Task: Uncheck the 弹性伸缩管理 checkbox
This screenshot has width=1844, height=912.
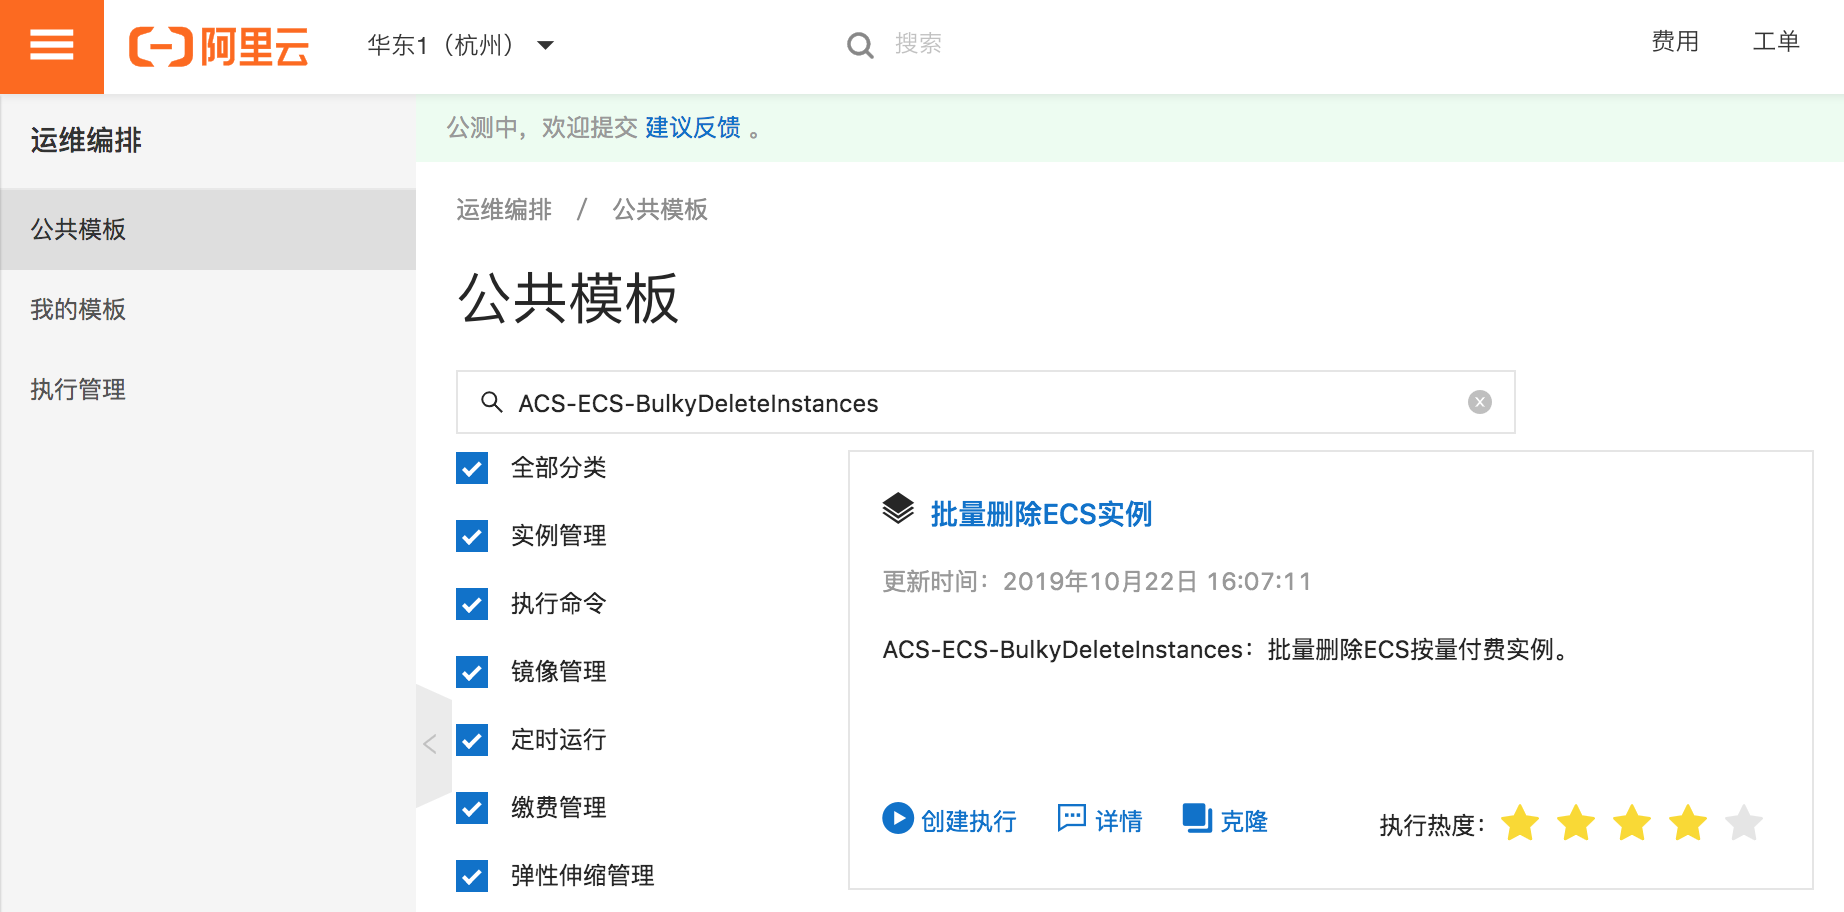Action: pyautogui.click(x=472, y=876)
